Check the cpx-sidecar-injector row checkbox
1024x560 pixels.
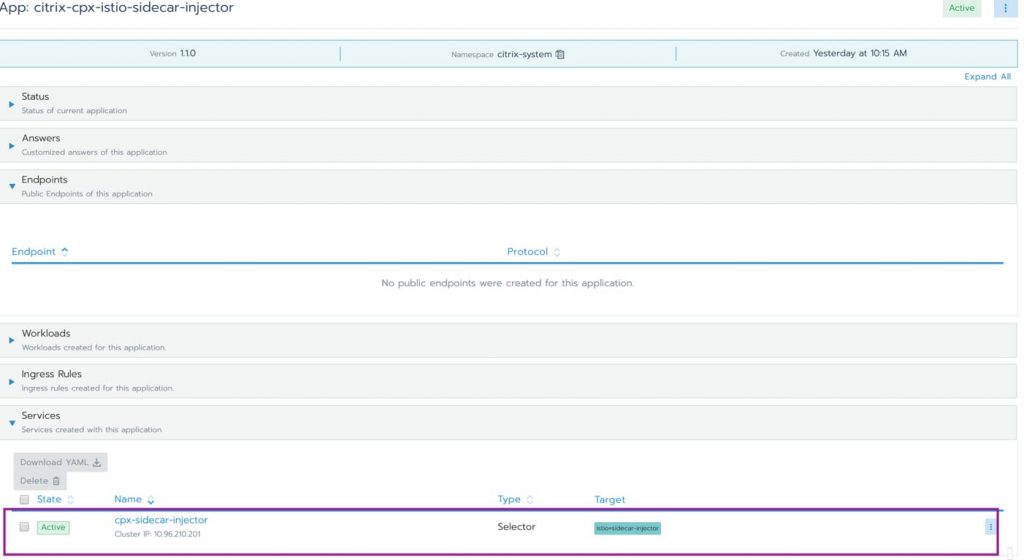point(25,527)
